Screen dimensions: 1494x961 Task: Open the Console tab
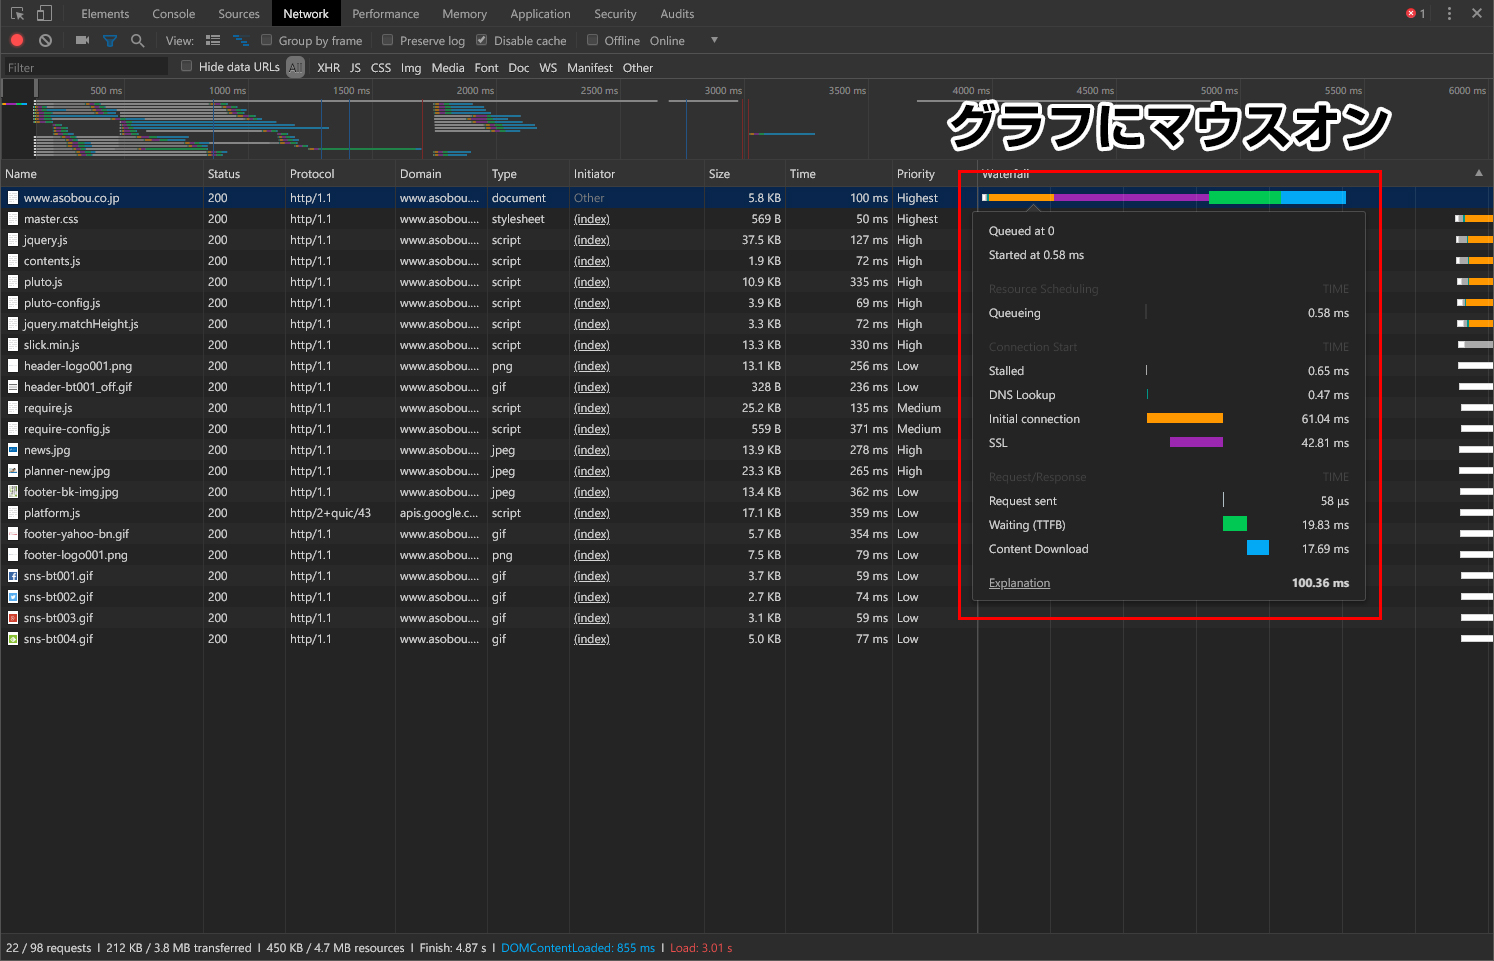[174, 14]
